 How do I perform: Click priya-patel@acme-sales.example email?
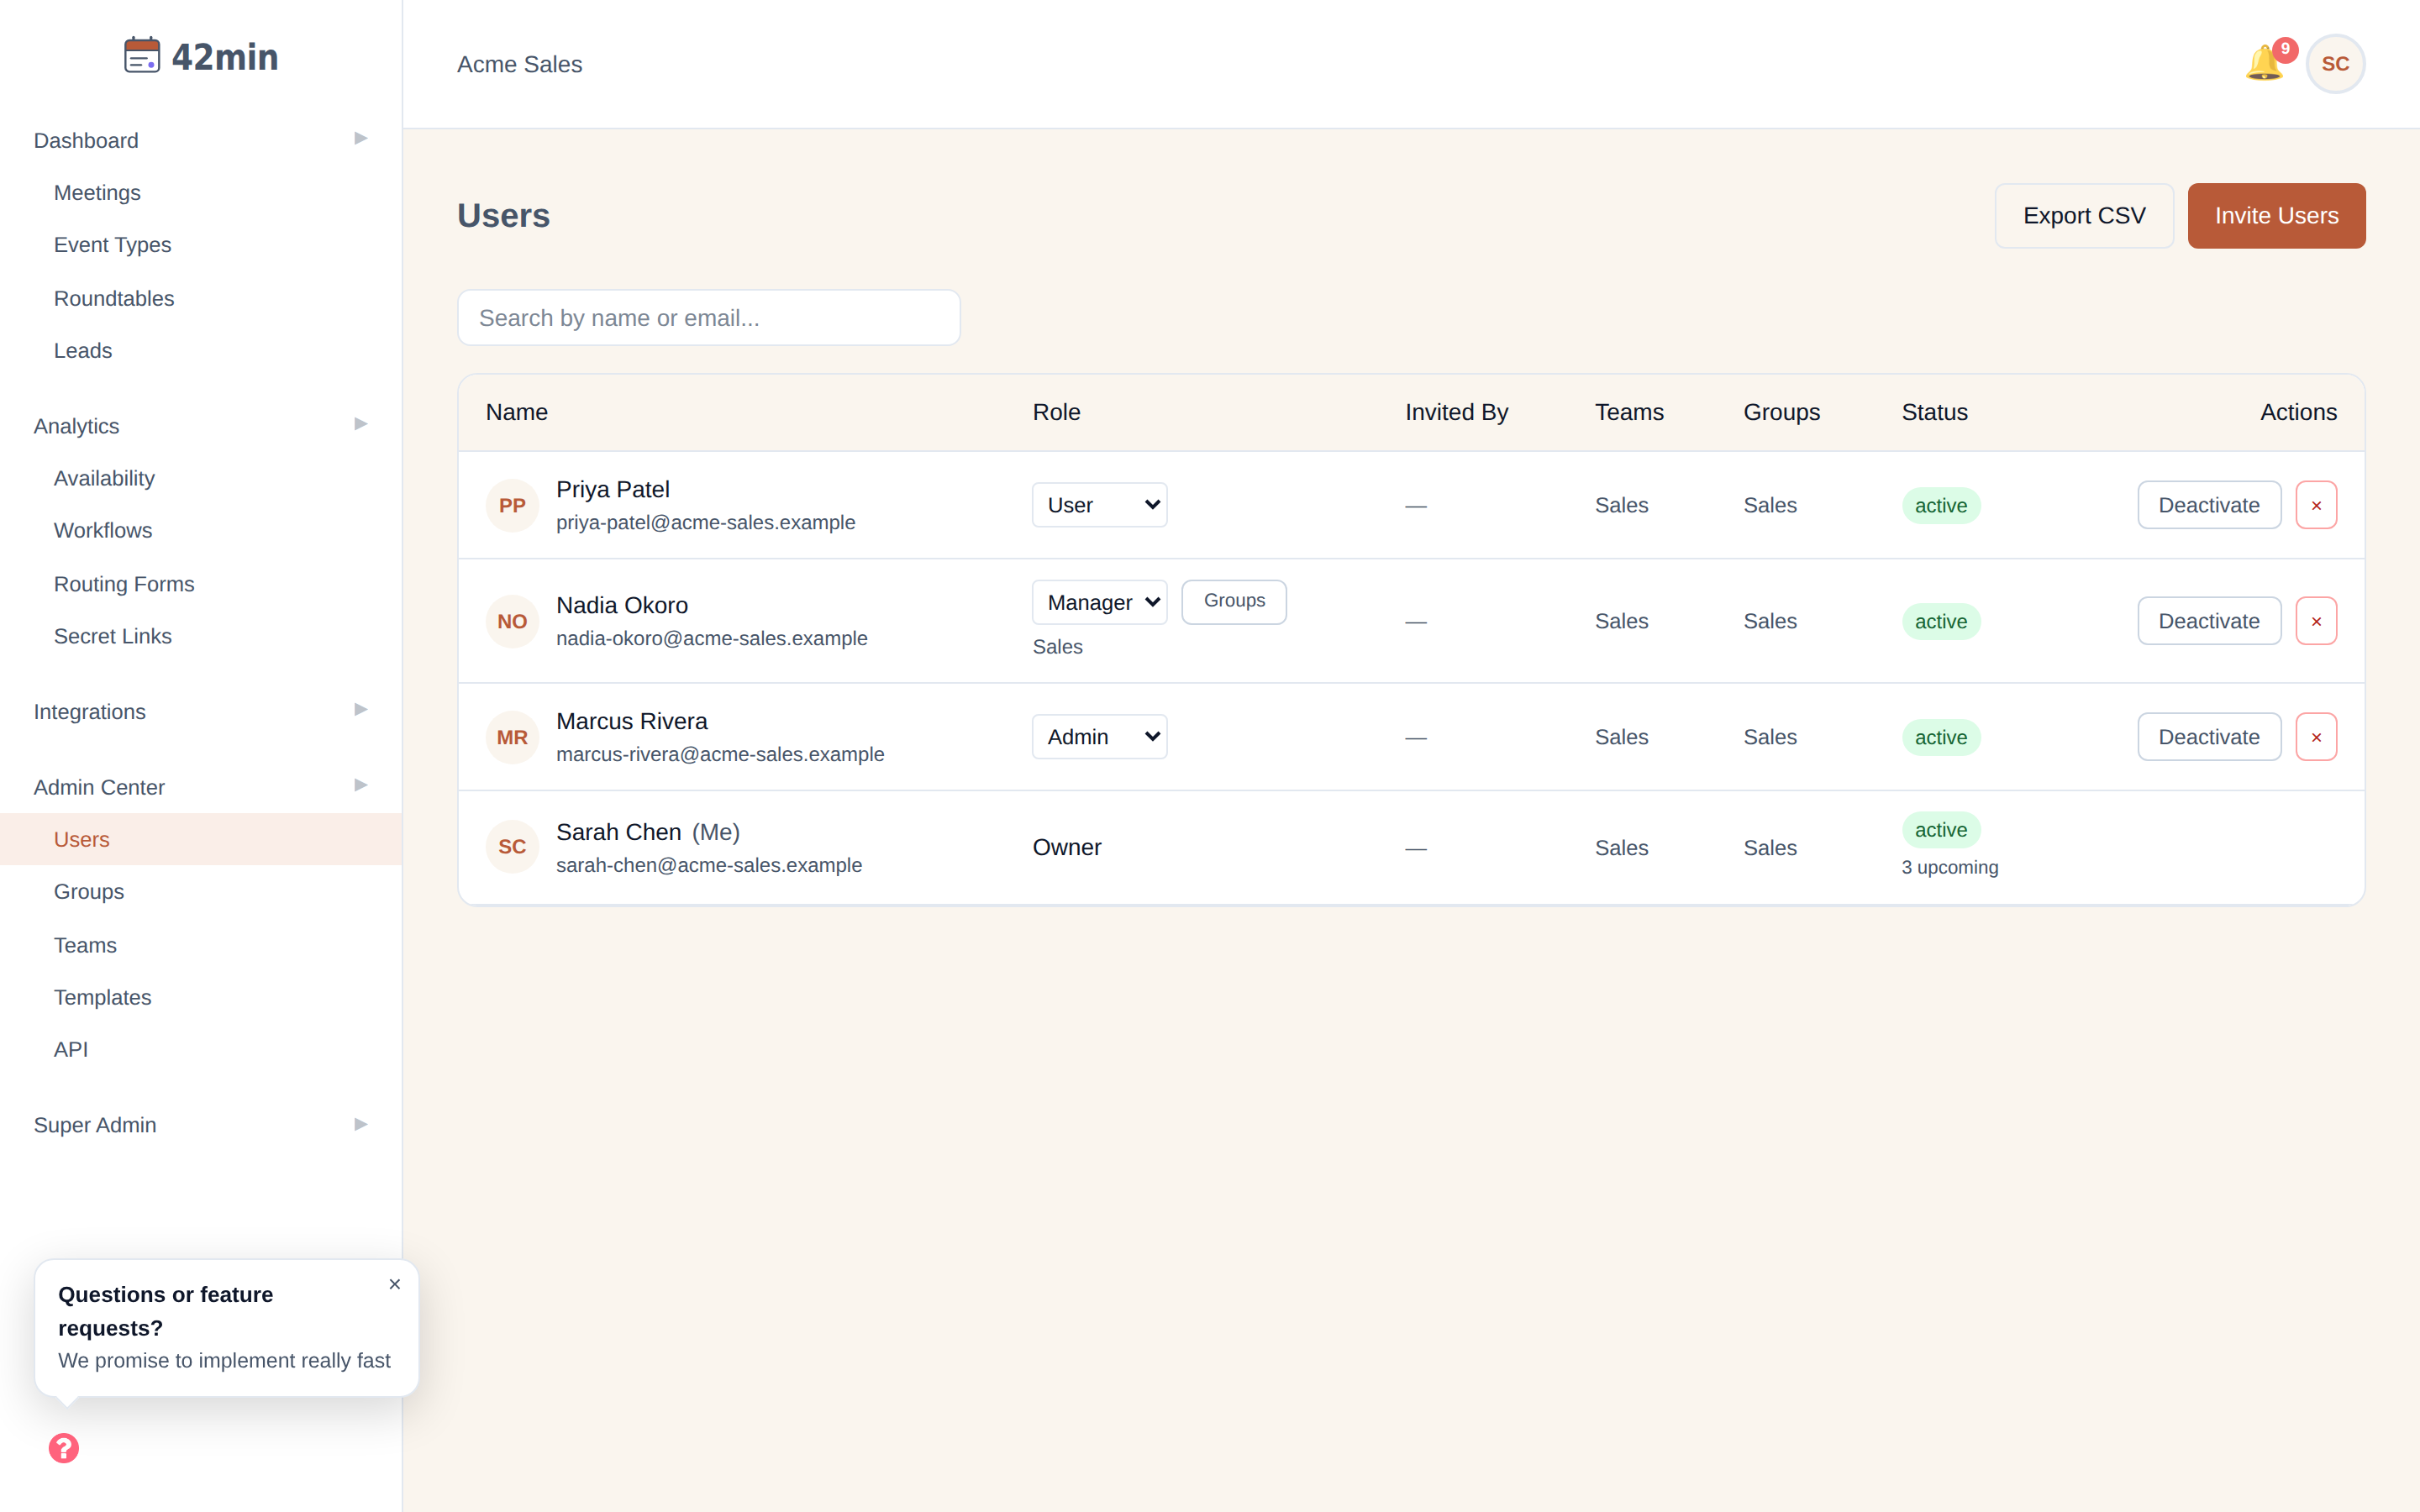(706, 523)
